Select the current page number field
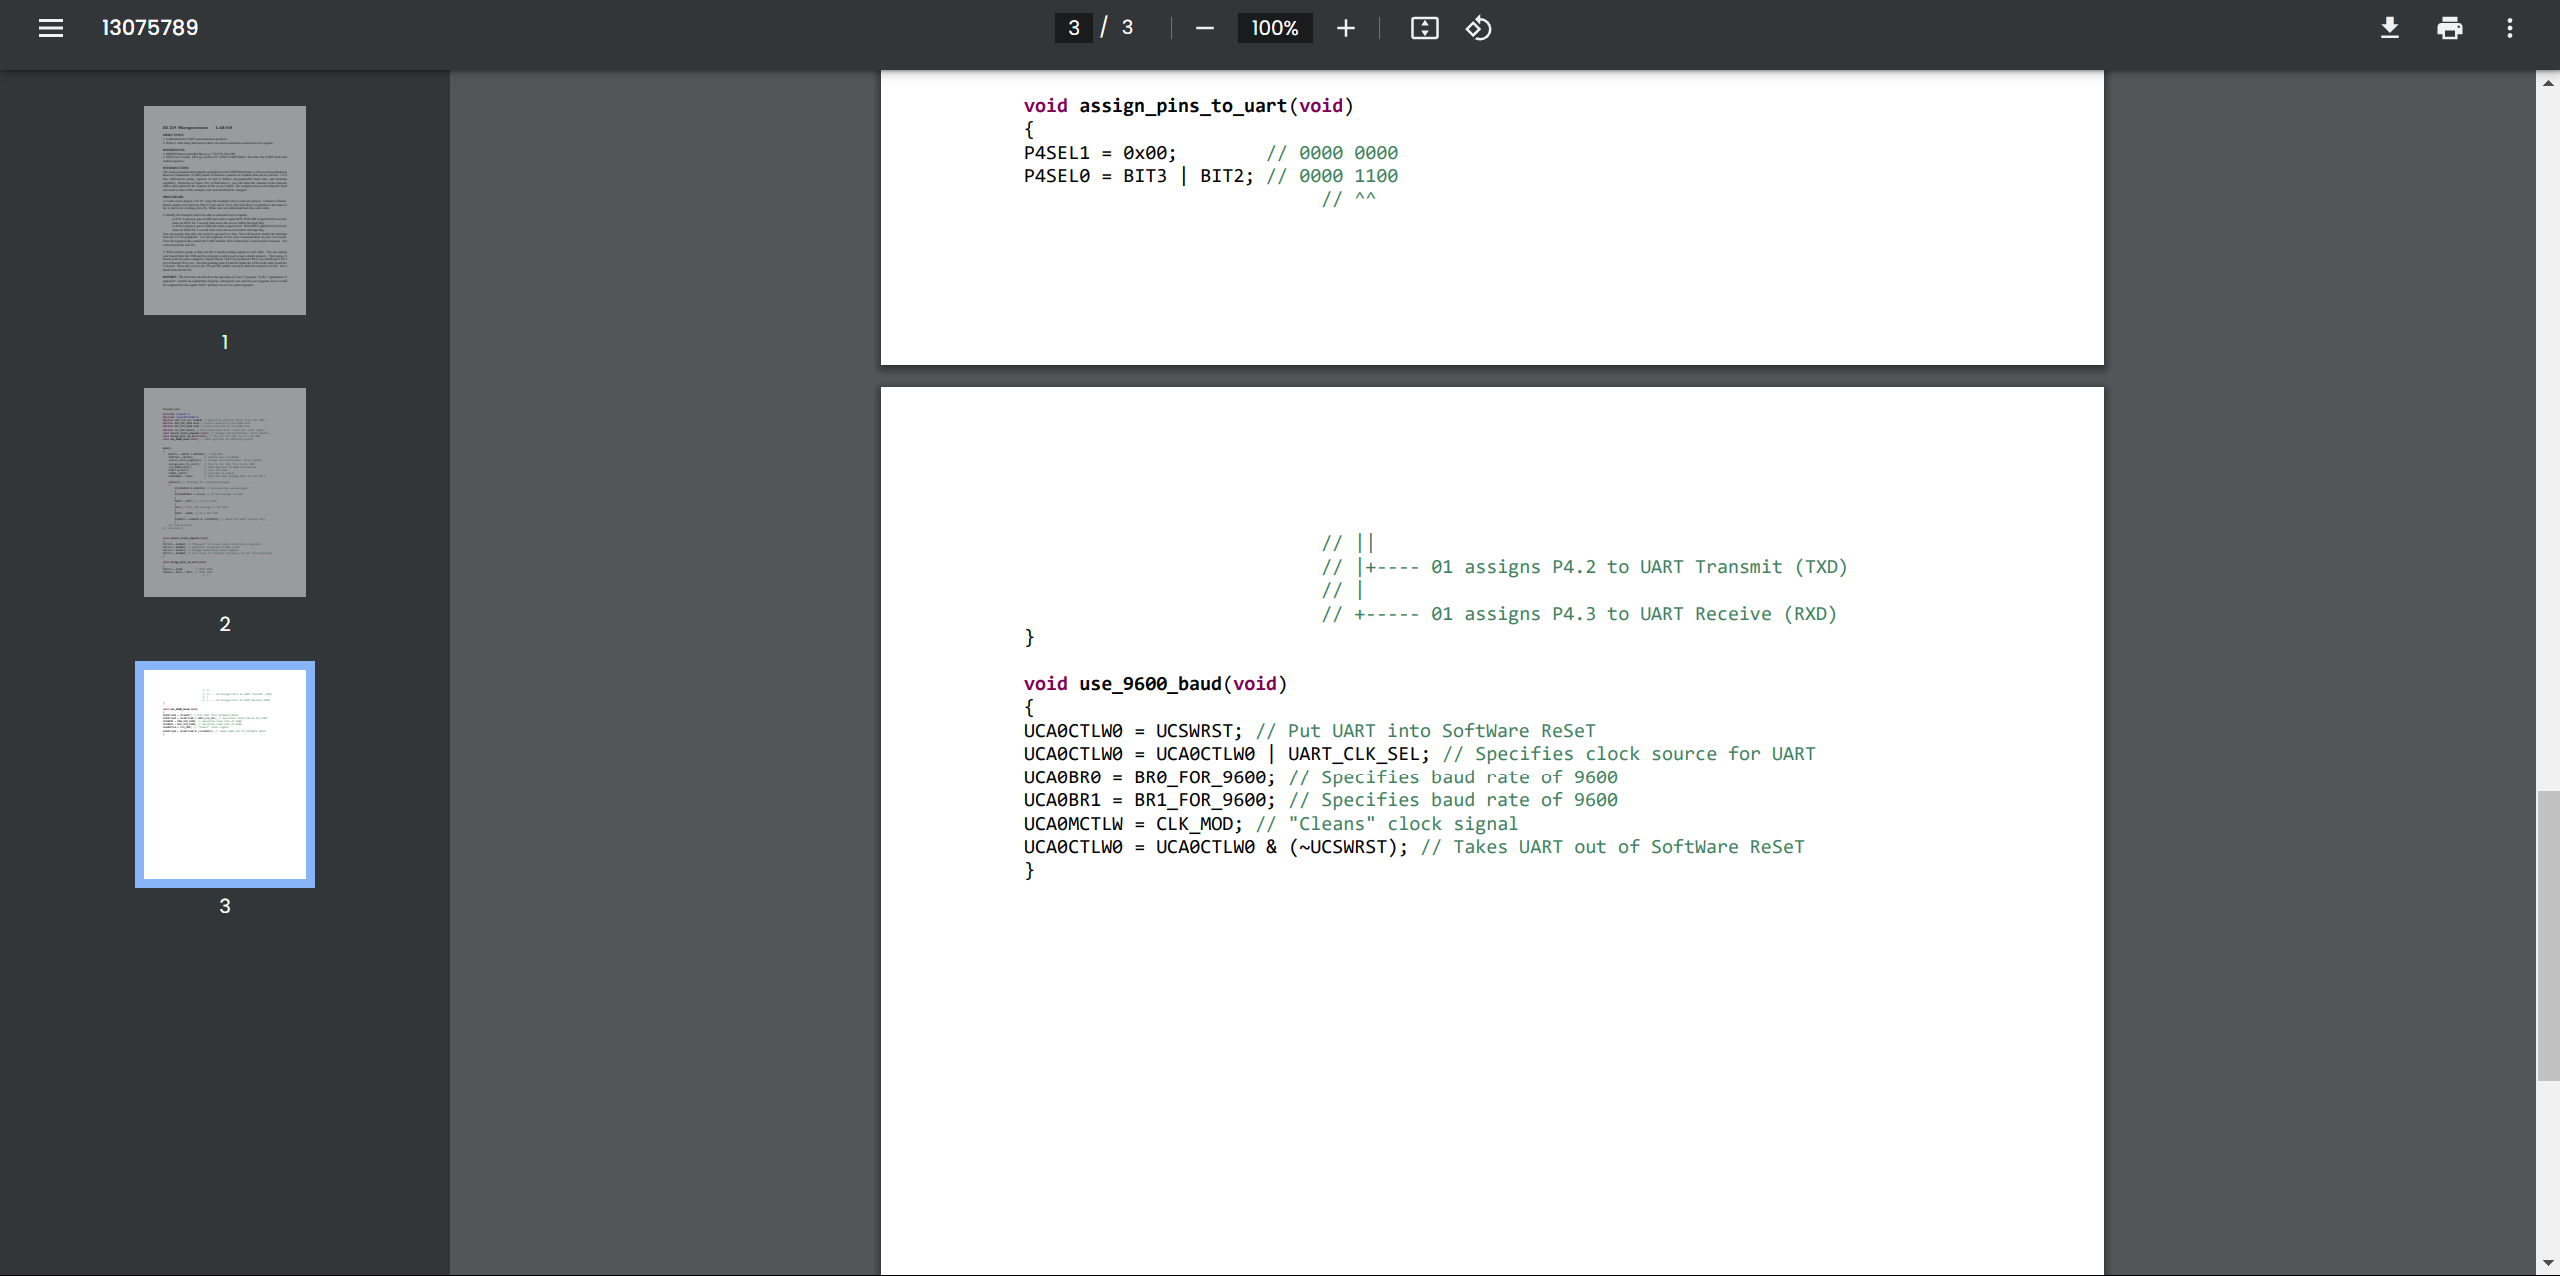Screen dimensions: 2560x1276 click(1074, 28)
